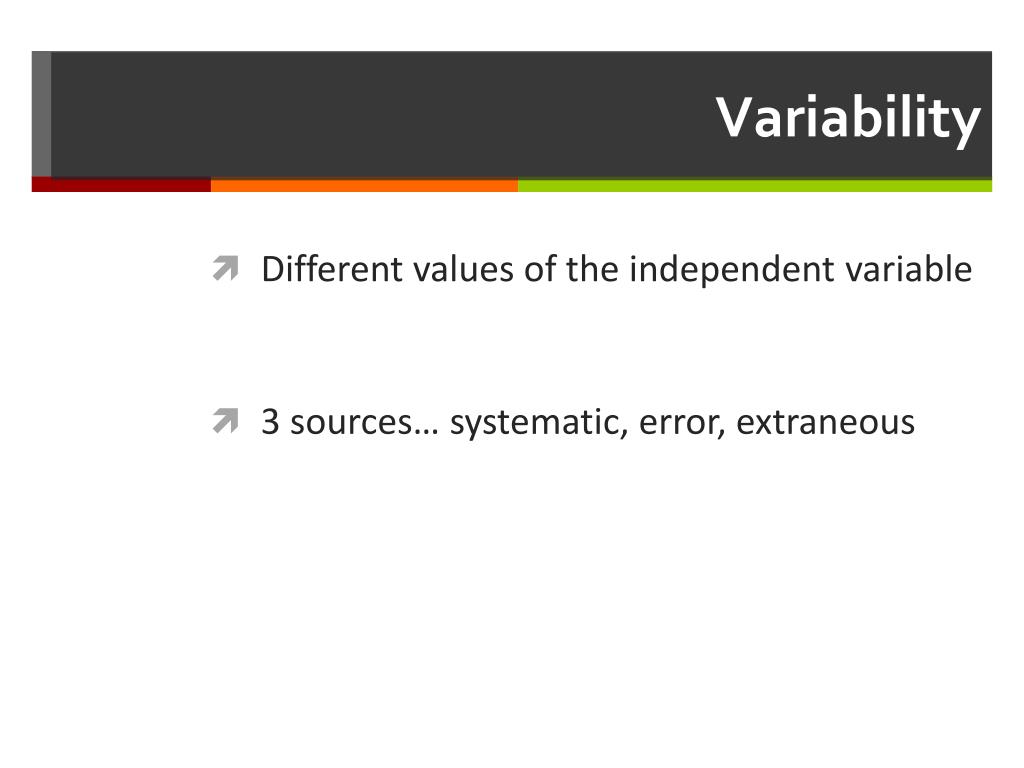
Task: Select the text Different values of the independent variable
Action: [616, 270]
